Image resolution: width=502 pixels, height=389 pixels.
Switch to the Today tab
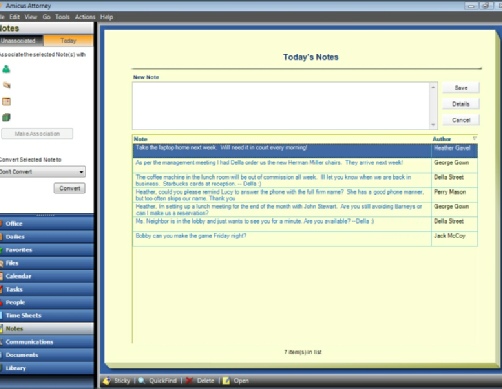(x=68, y=41)
